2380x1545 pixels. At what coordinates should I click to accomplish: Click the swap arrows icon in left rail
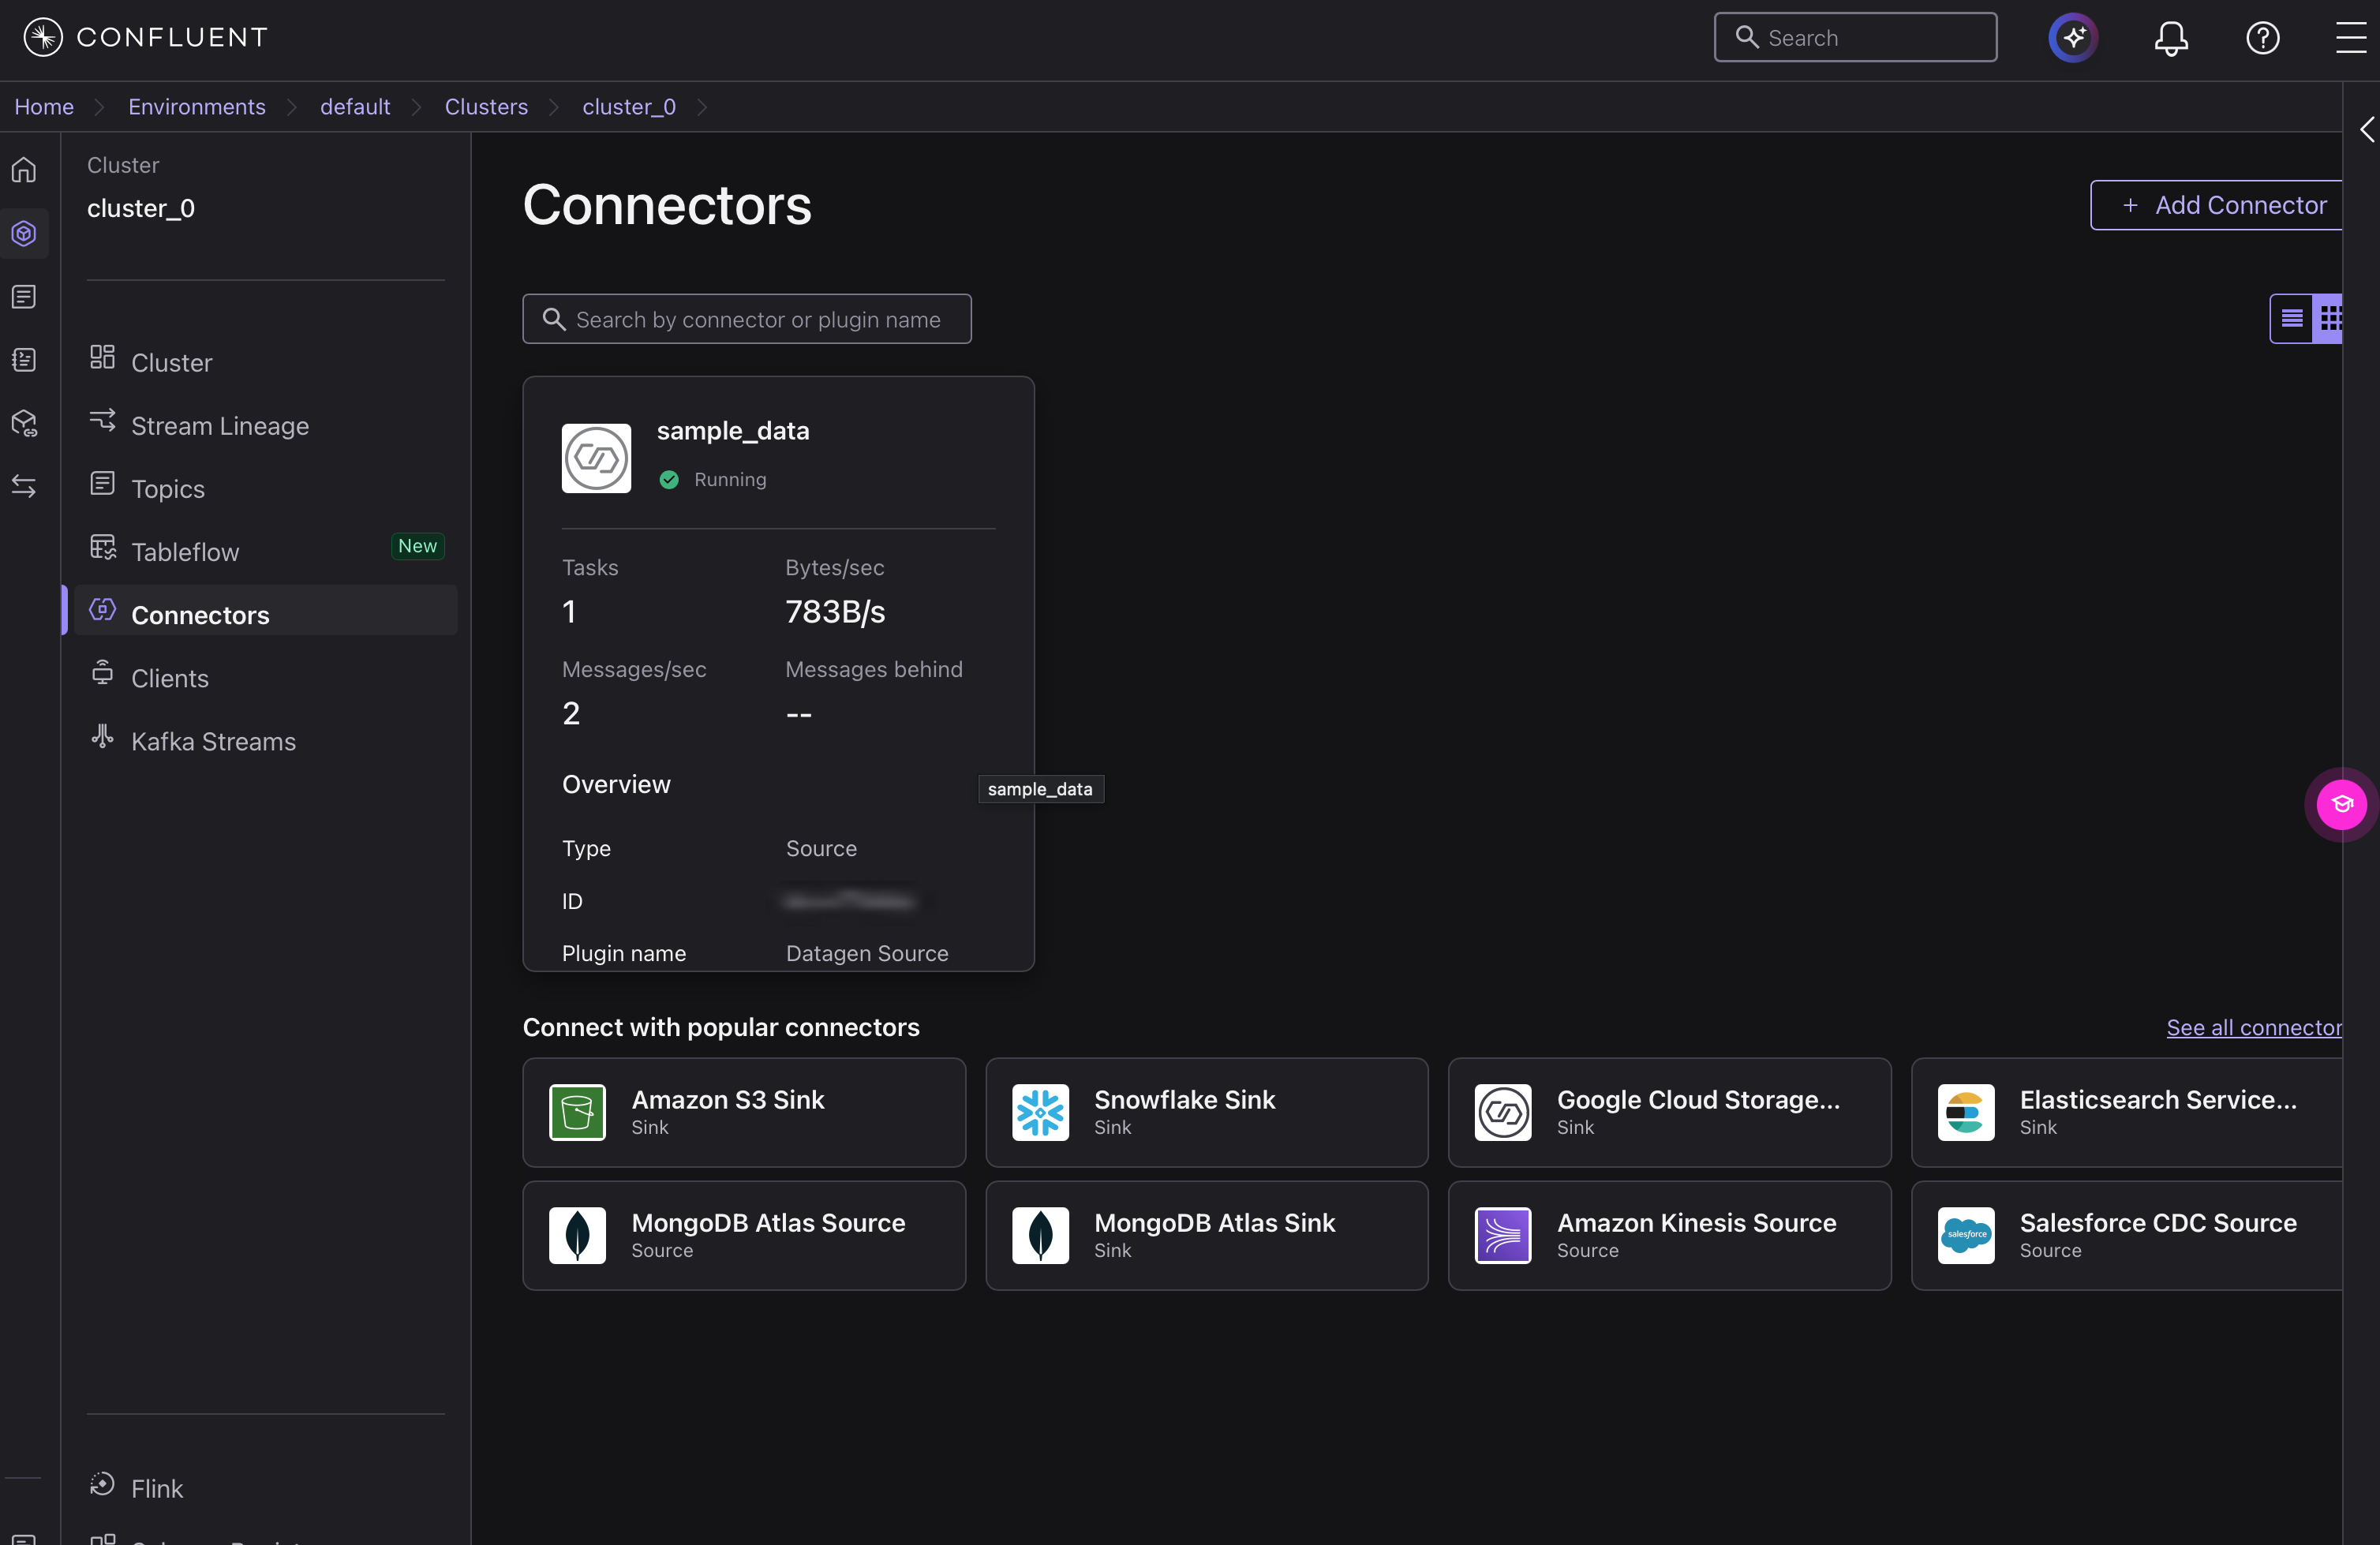click(24, 486)
